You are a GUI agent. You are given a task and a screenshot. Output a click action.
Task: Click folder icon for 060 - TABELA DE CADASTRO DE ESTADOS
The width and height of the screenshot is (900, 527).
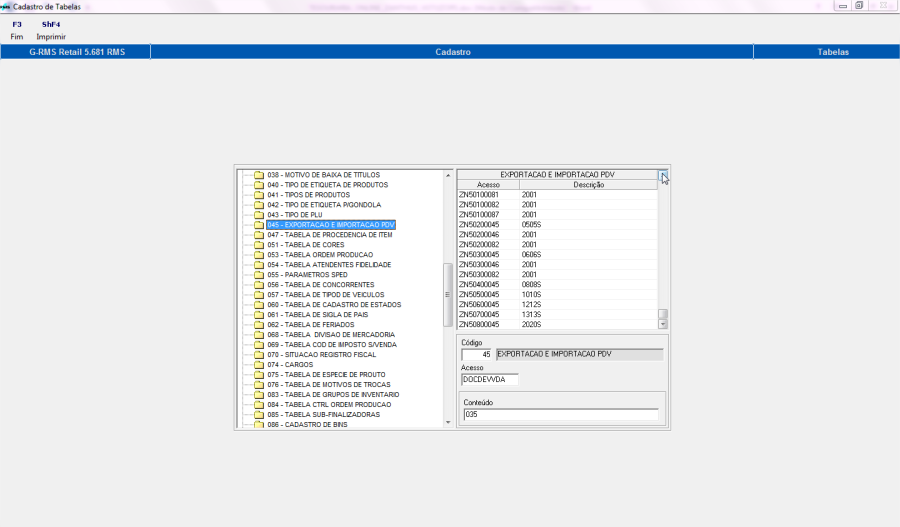259,305
